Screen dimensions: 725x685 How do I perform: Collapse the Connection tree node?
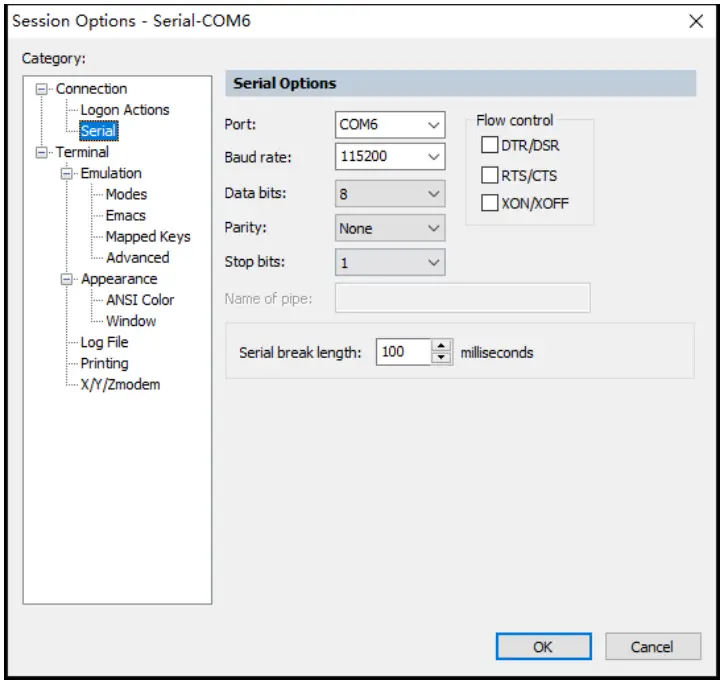(42, 89)
